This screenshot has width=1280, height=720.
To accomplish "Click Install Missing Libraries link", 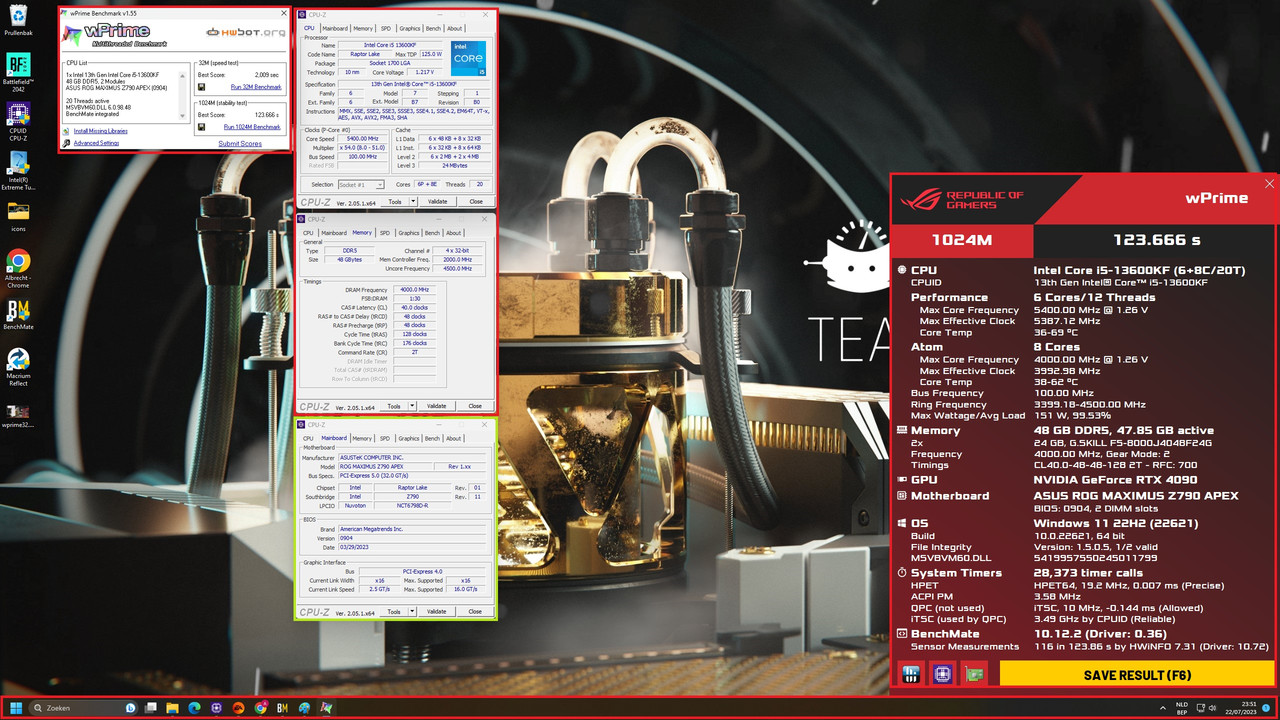I will point(101,131).
